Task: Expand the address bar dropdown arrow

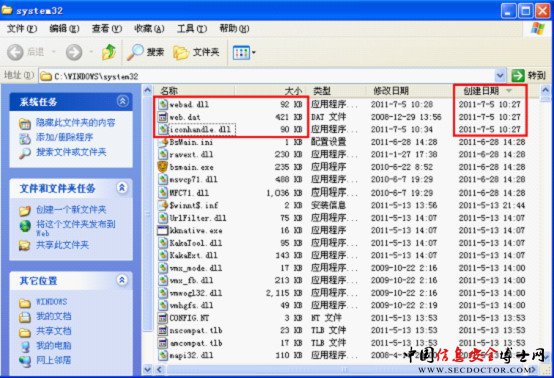Action: click(500, 75)
